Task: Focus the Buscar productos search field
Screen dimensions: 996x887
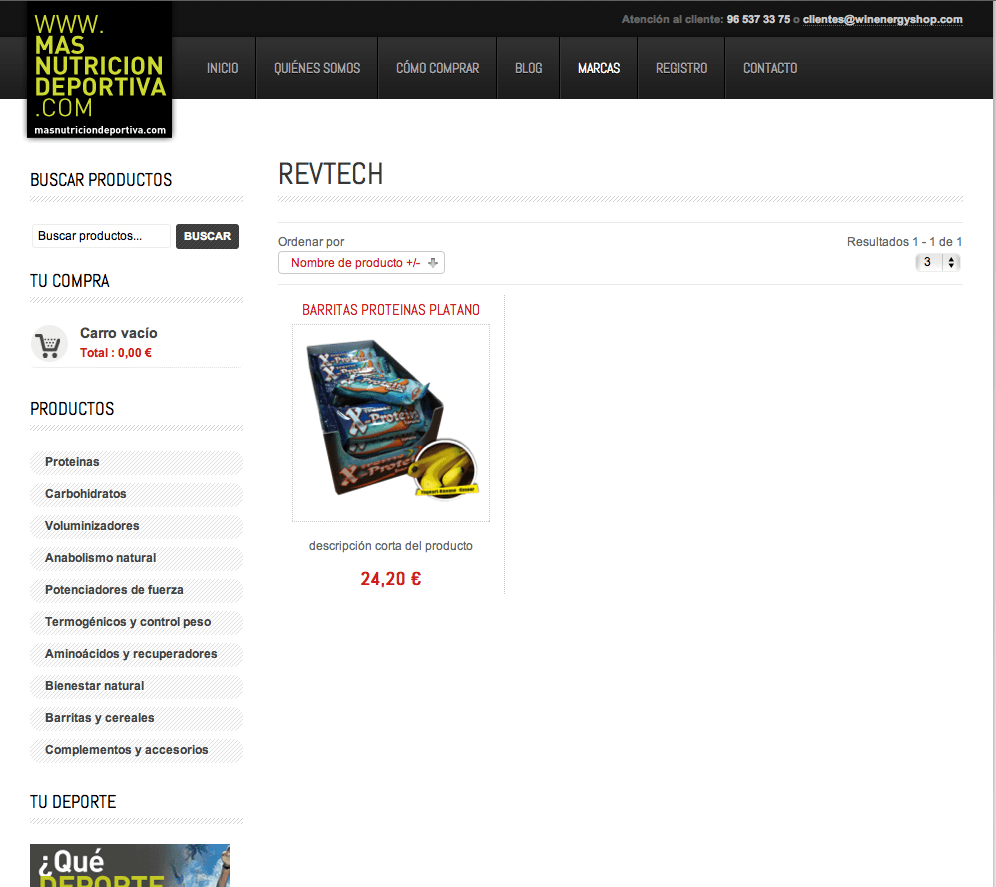Action: pos(101,236)
